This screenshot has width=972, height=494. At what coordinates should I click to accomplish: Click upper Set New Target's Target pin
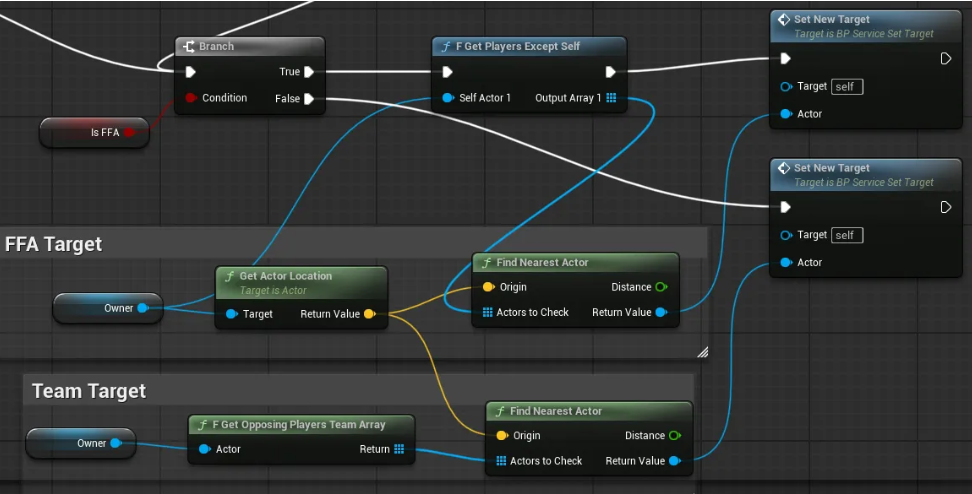point(786,87)
